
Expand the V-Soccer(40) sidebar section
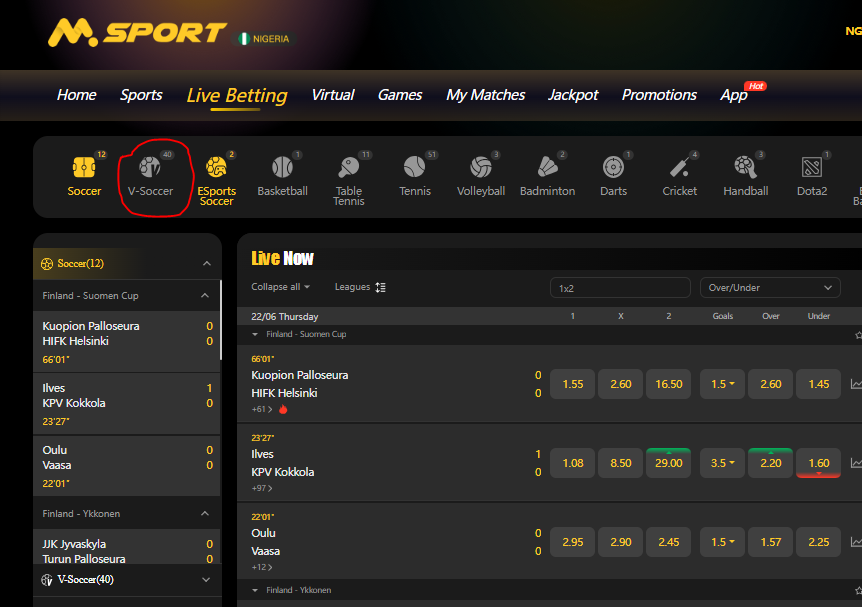tap(206, 580)
